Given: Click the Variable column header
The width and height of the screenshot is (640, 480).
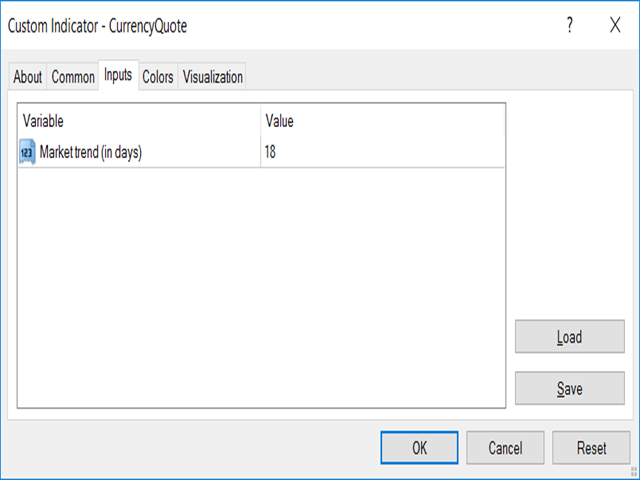Looking at the screenshot, I should pos(139,121).
